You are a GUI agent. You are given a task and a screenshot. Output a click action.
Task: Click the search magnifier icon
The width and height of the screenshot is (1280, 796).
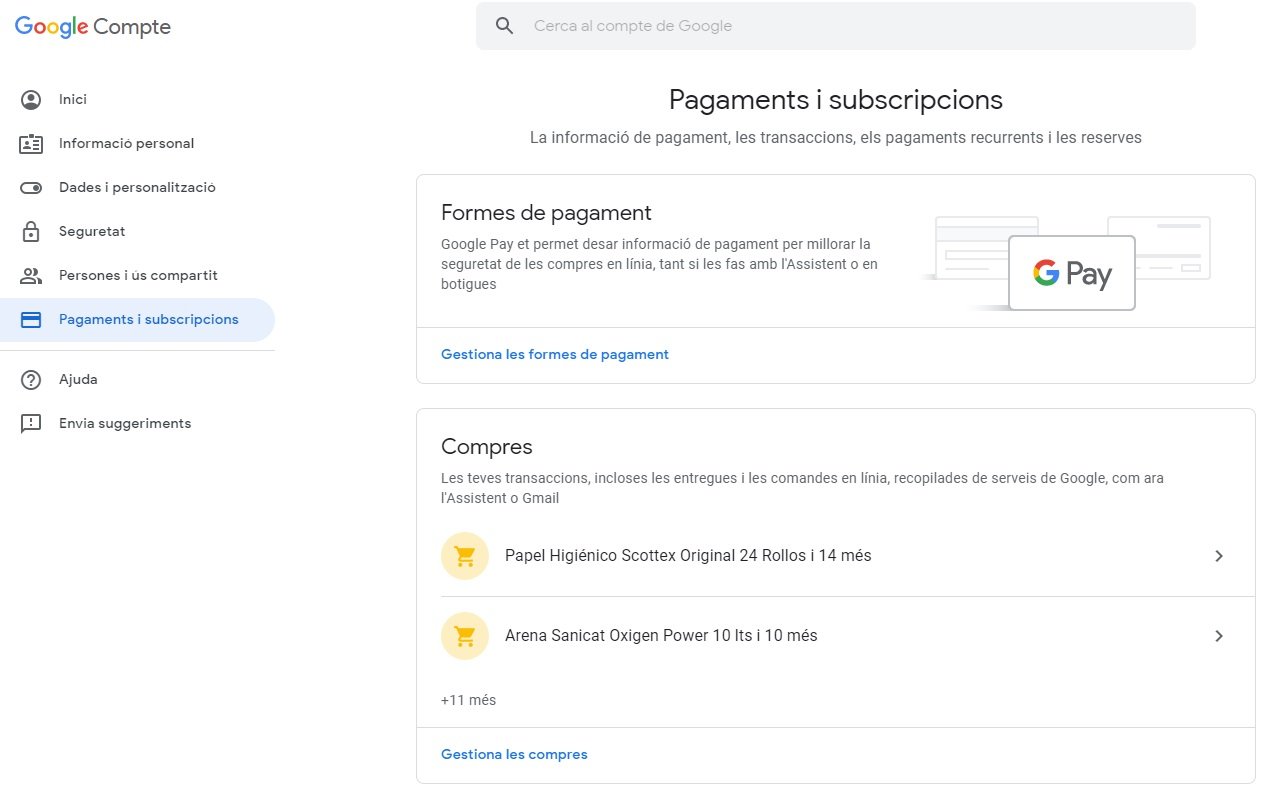[x=504, y=25]
